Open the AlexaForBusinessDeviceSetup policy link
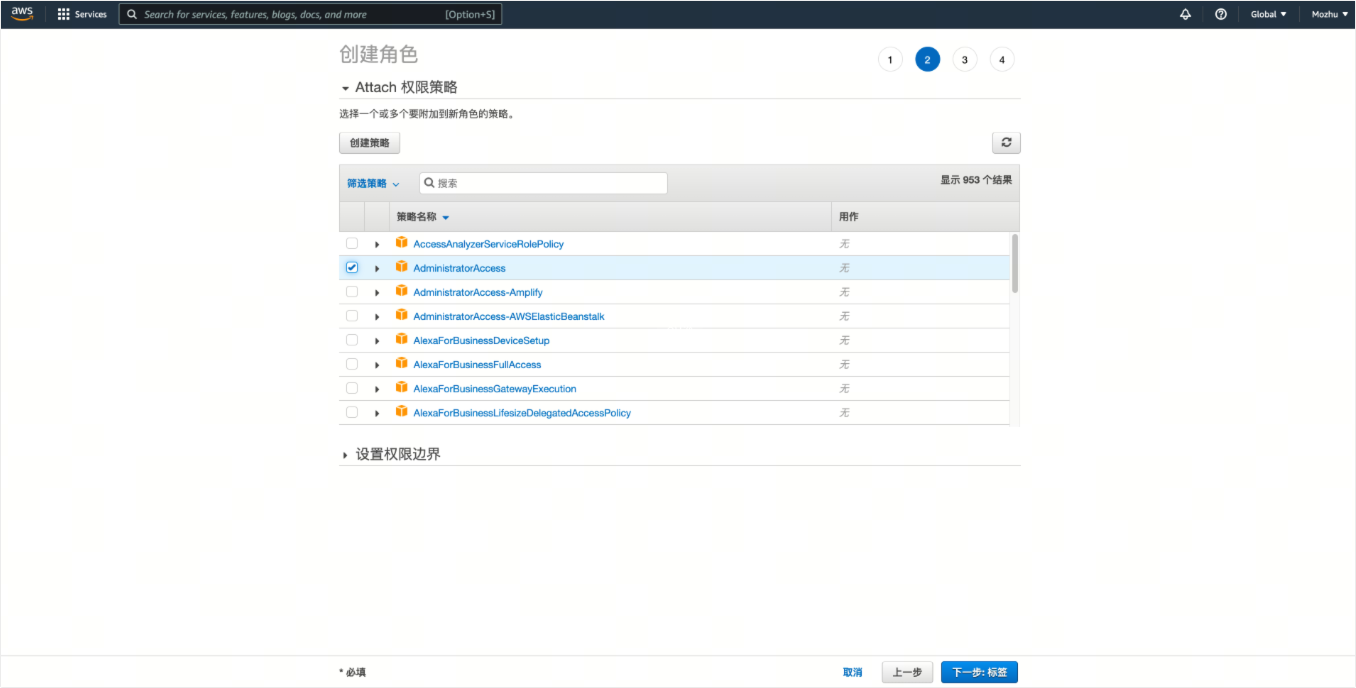 tap(481, 340)
